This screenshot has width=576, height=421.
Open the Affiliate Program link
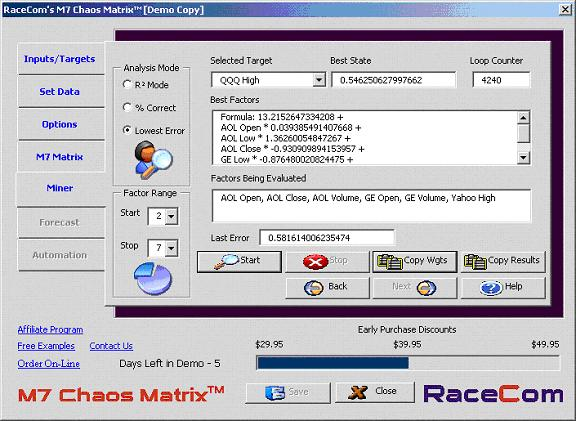pos(50,330)
